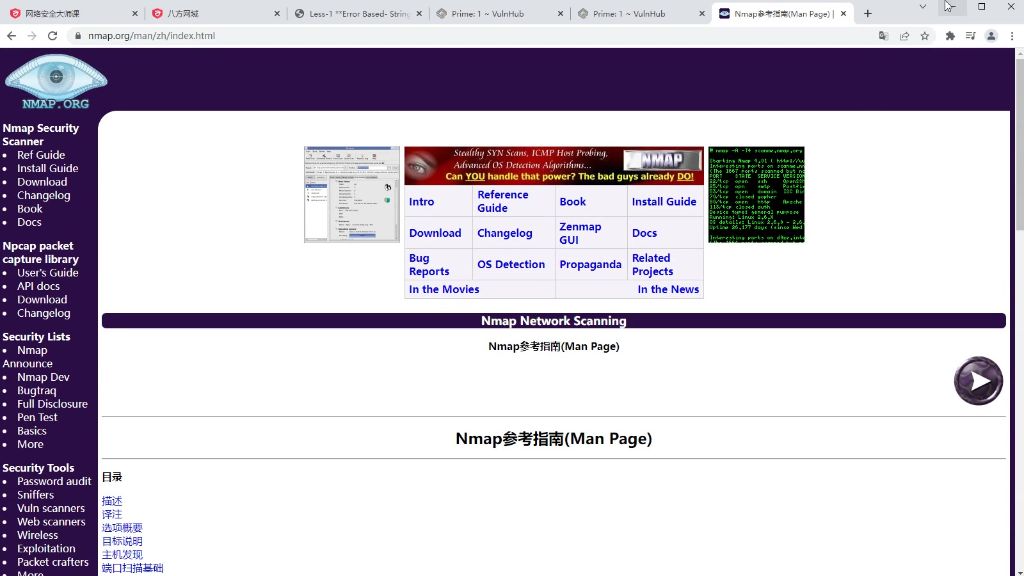Open the green terminal screenshot thumbnail

click(x=756, y=195)
